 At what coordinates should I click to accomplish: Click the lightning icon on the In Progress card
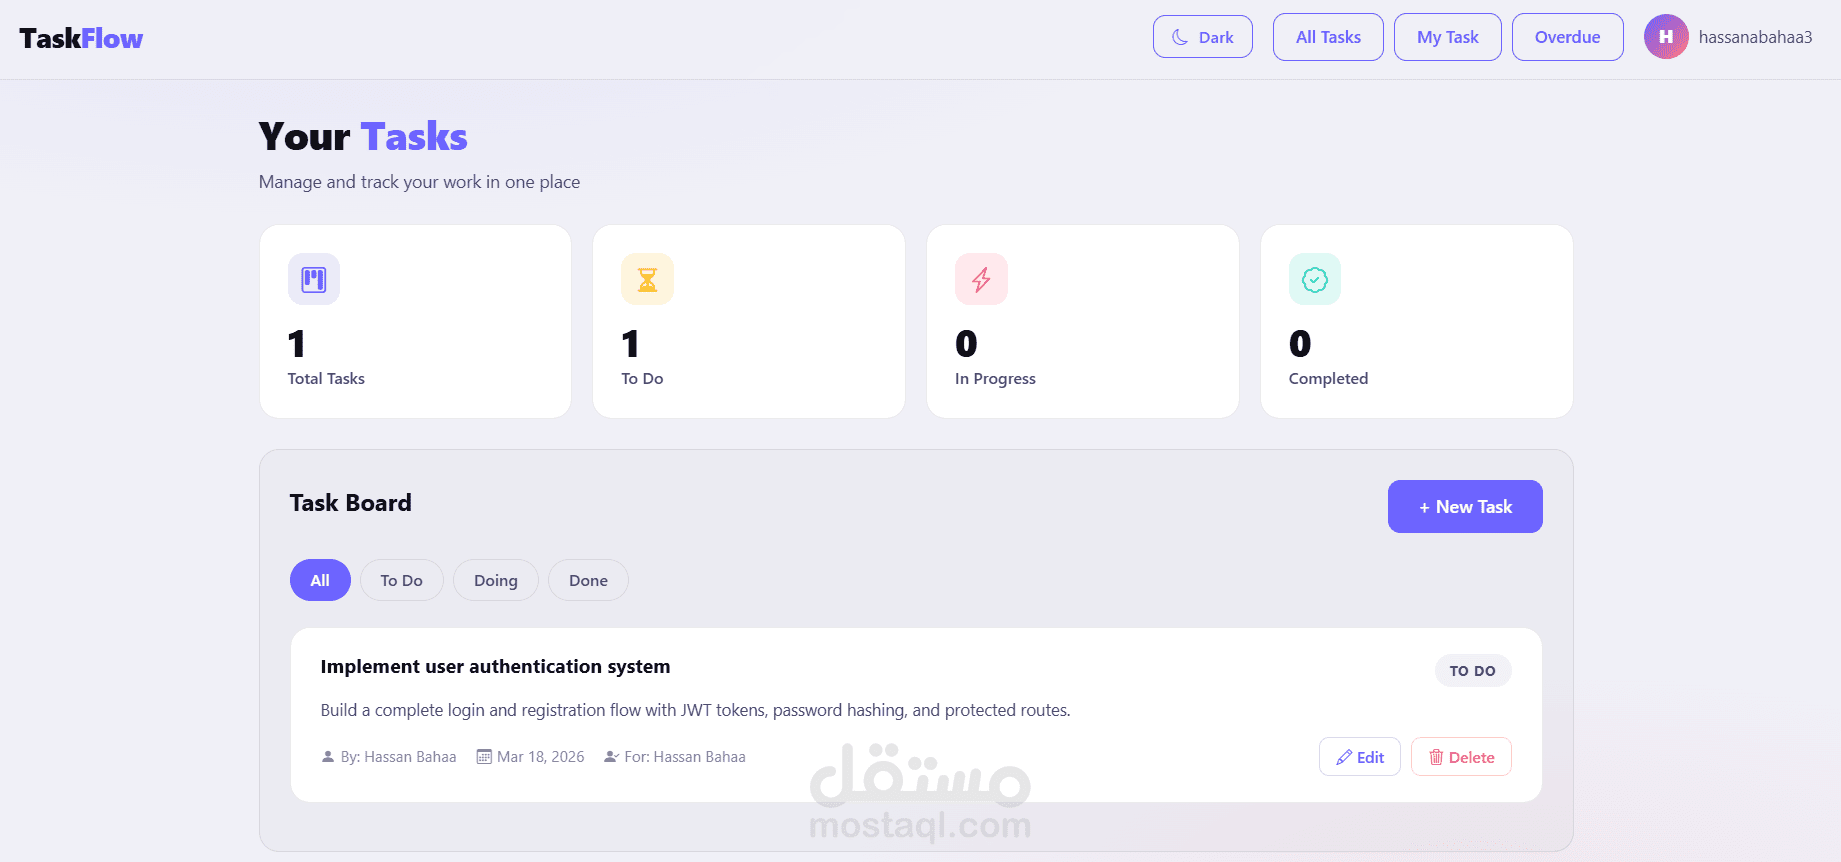pos(981,279)
